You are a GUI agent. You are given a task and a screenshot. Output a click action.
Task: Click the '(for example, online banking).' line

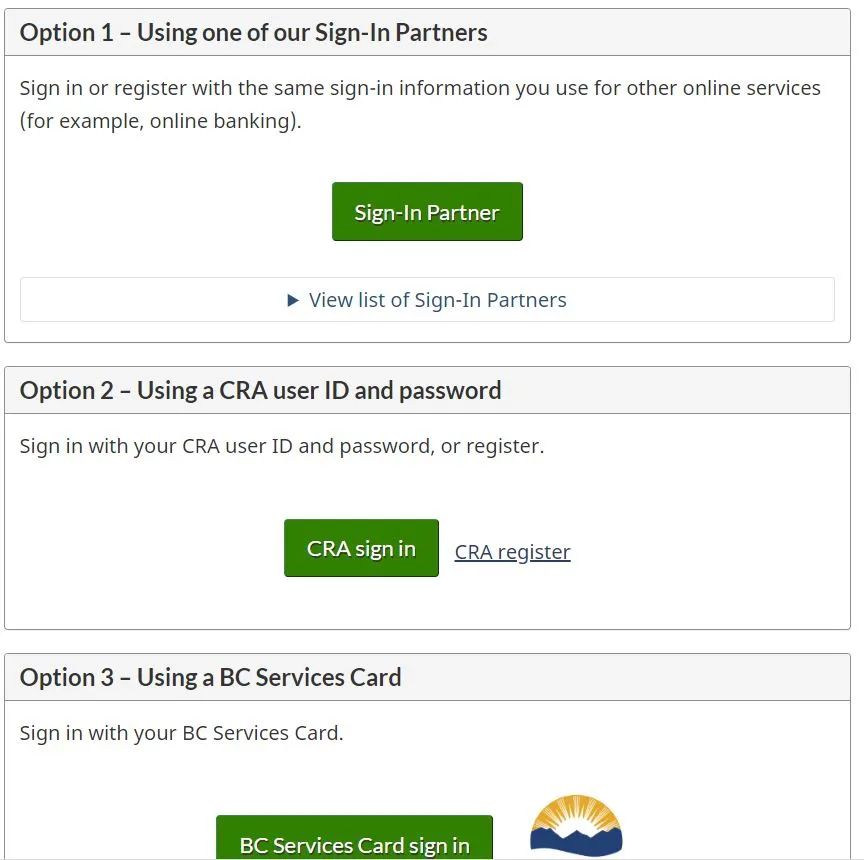[161, 121]
